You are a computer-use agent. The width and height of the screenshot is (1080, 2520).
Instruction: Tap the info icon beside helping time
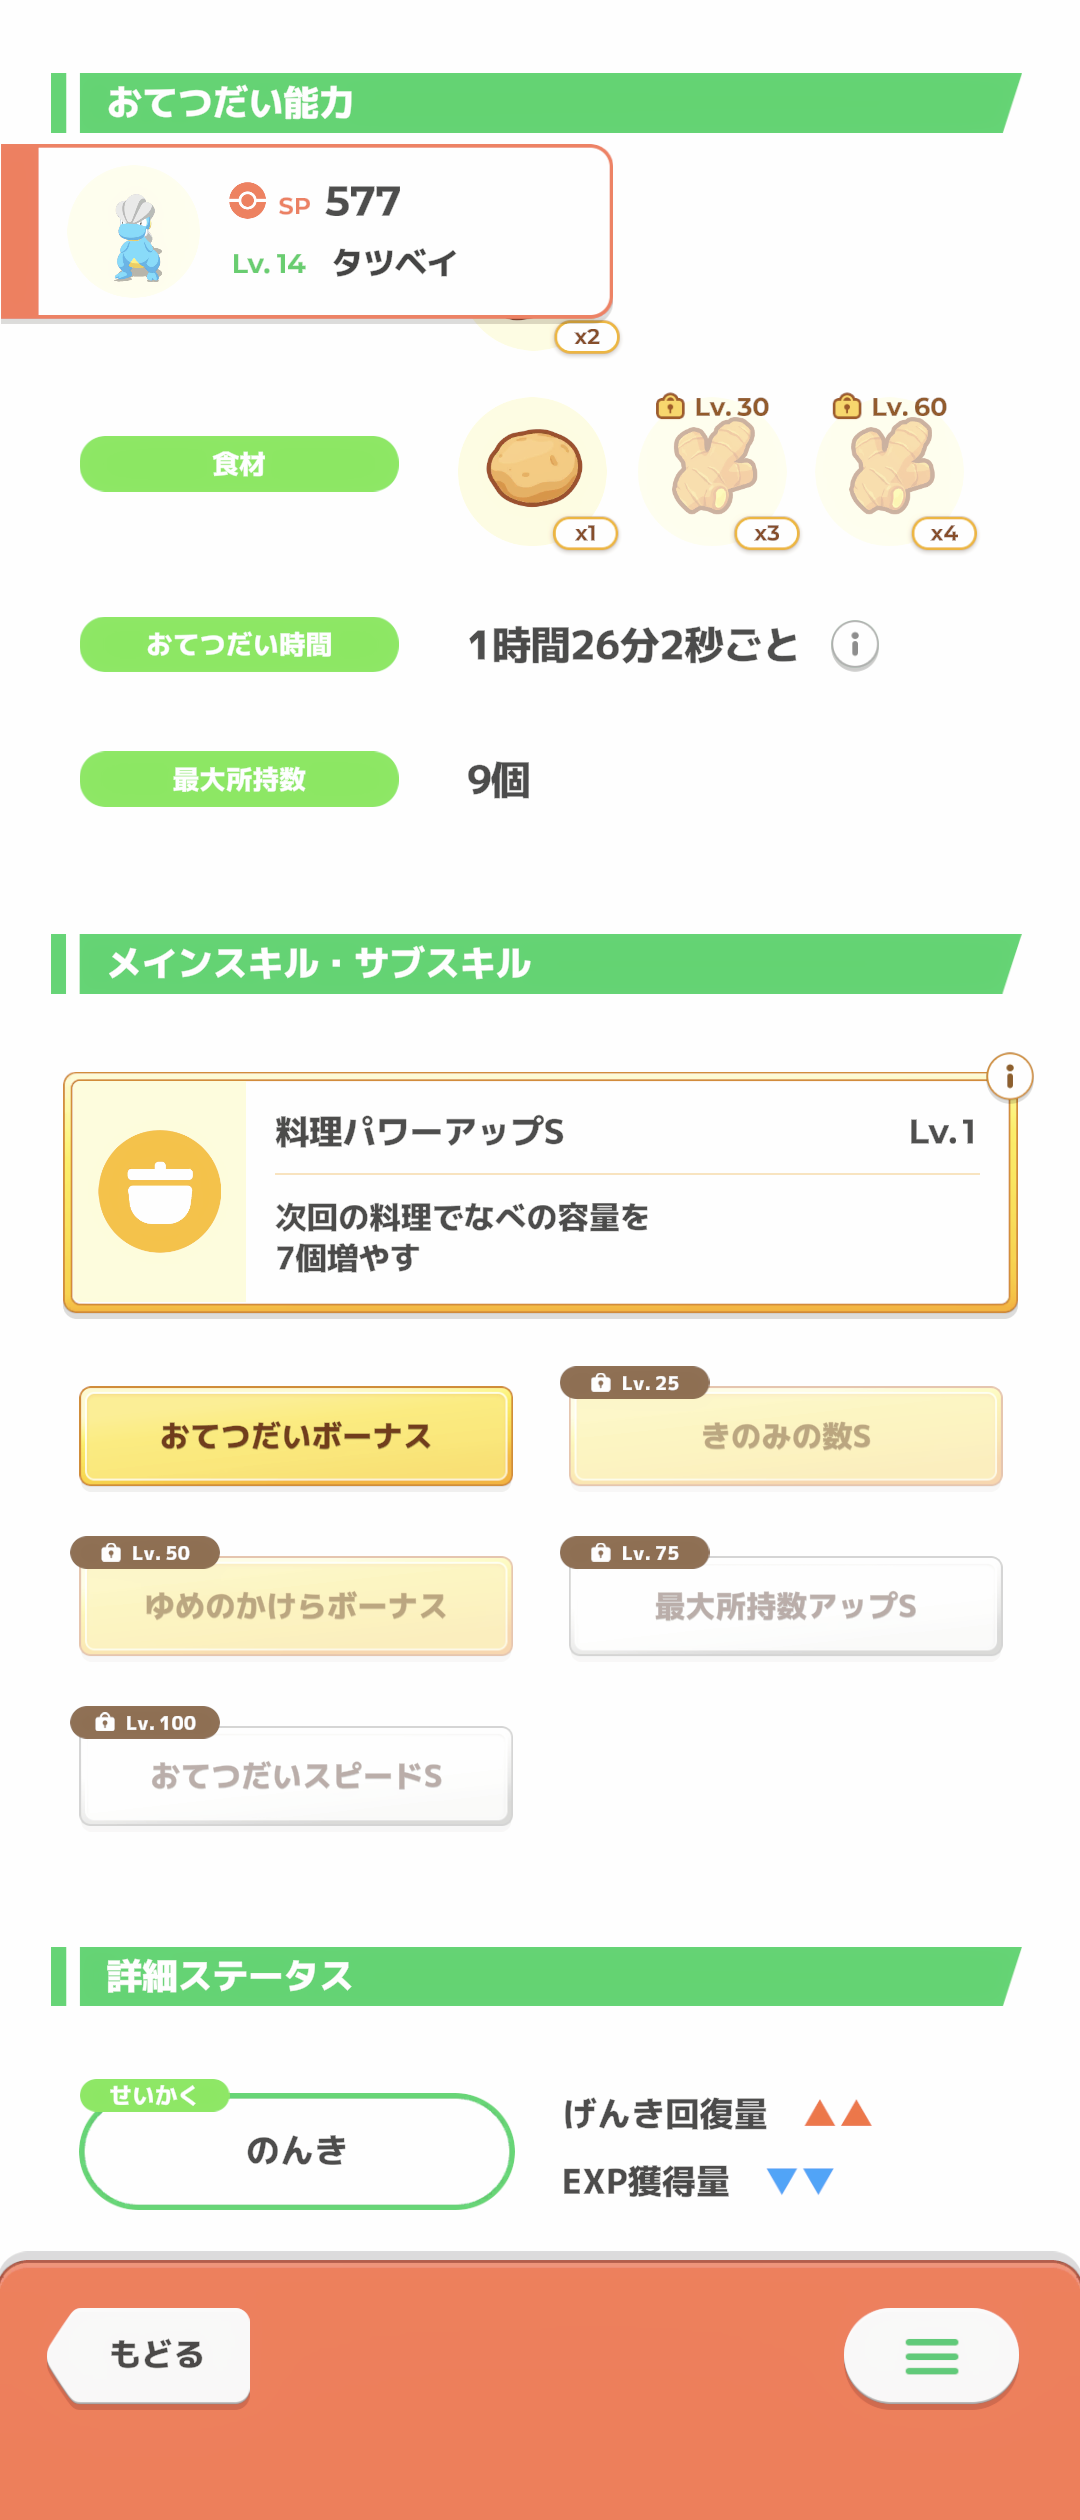855,645
